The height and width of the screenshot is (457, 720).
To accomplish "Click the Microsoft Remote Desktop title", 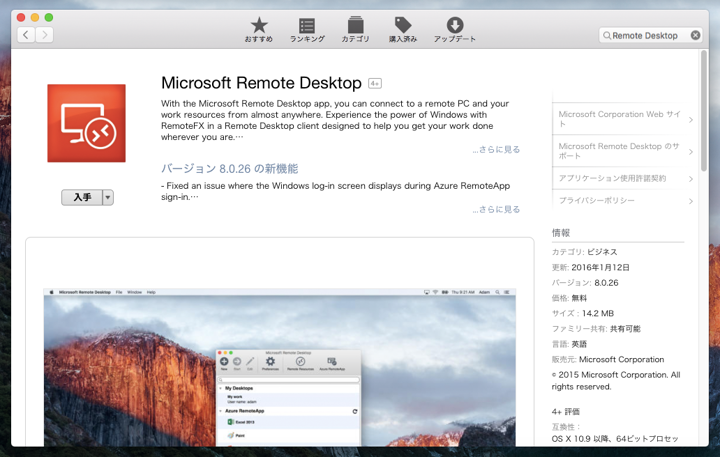I will click(261, 83).
